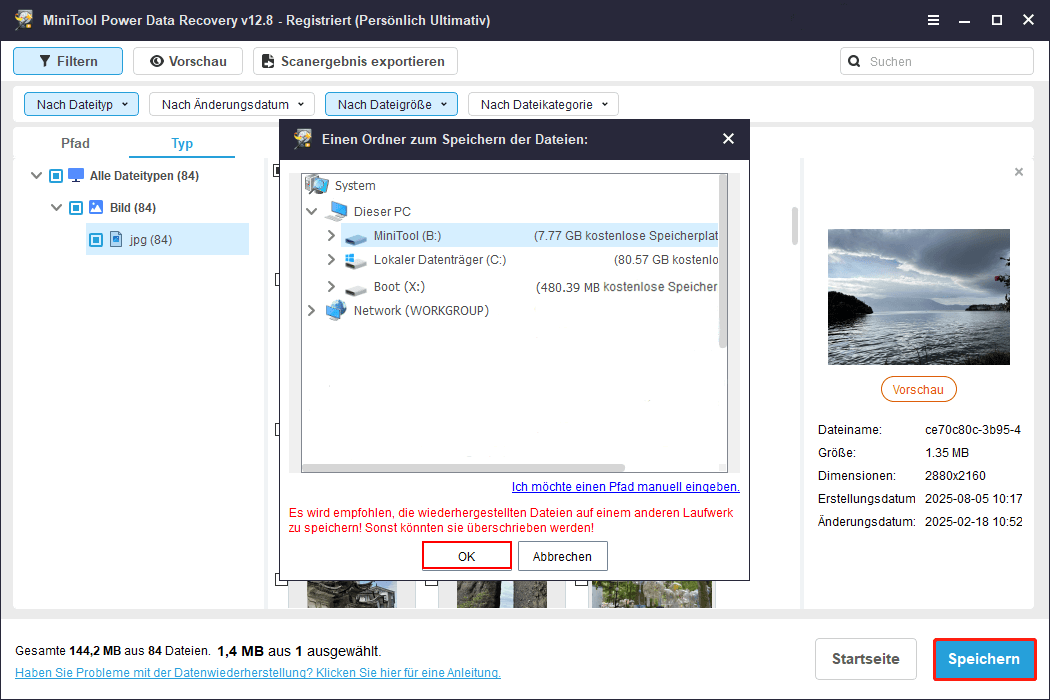Click the Network (WORKGROUP) icon

click(x=337, y=310)
